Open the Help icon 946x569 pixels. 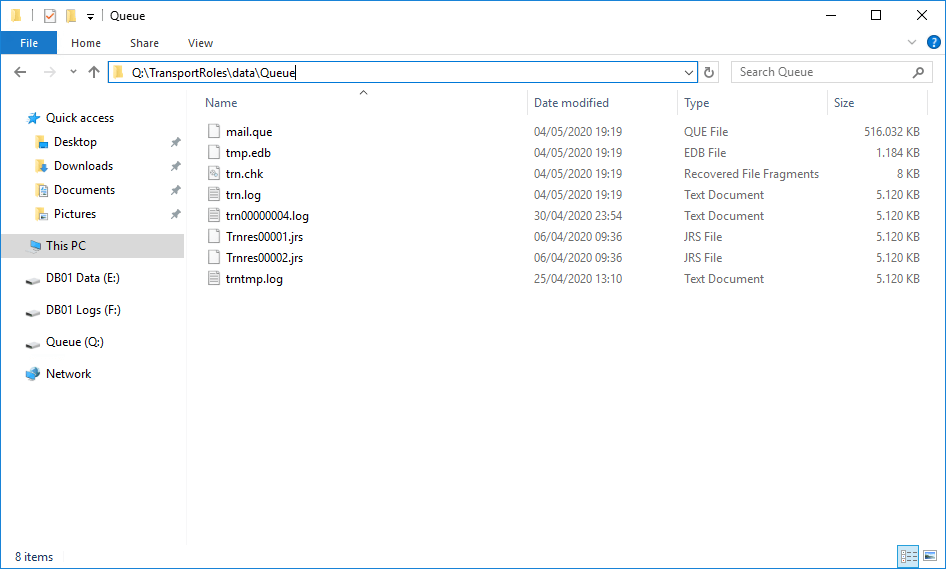click(933, 42)
